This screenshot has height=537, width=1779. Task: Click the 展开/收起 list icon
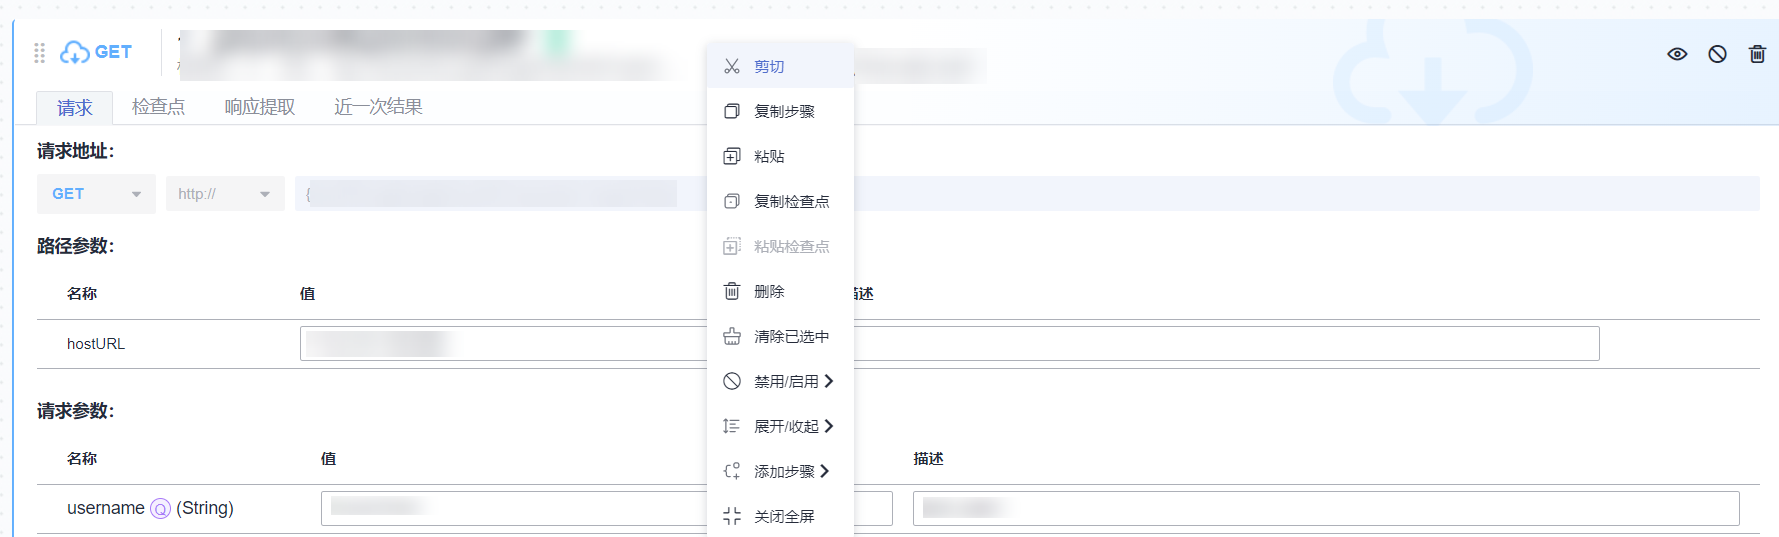pos(732,426)
